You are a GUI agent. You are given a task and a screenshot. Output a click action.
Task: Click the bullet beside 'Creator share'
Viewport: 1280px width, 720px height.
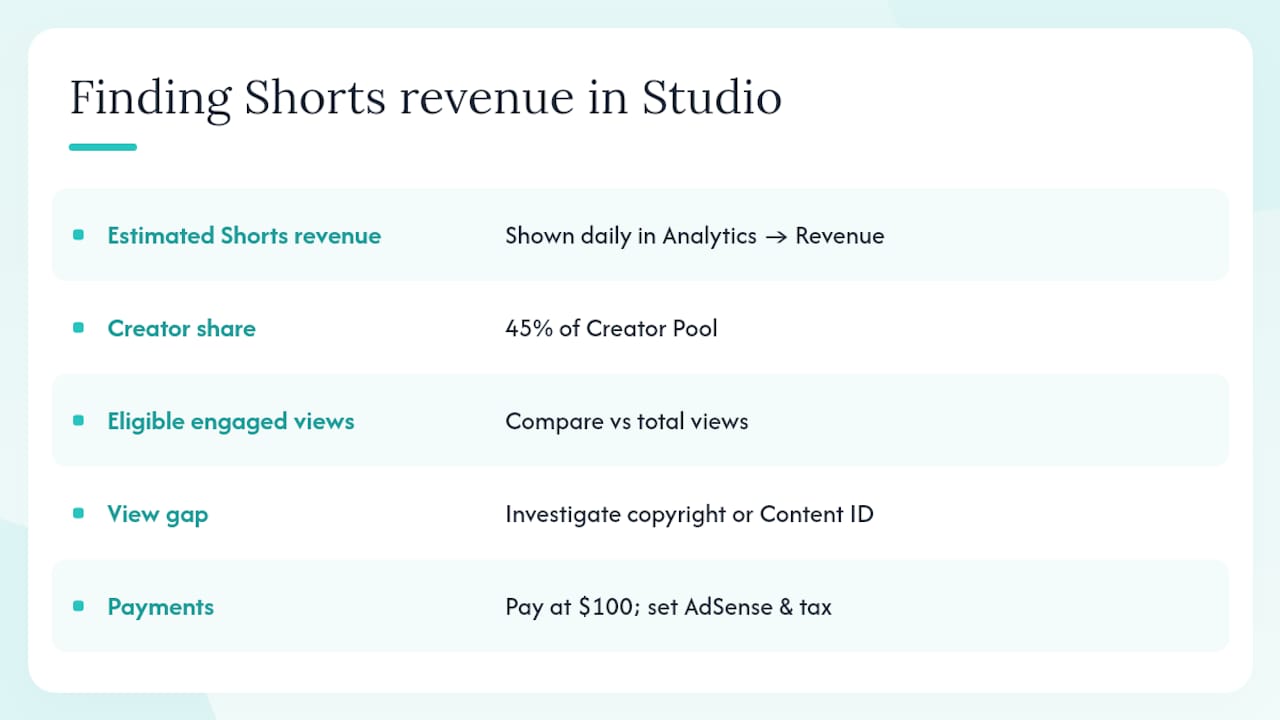click(x=79, y=328)
